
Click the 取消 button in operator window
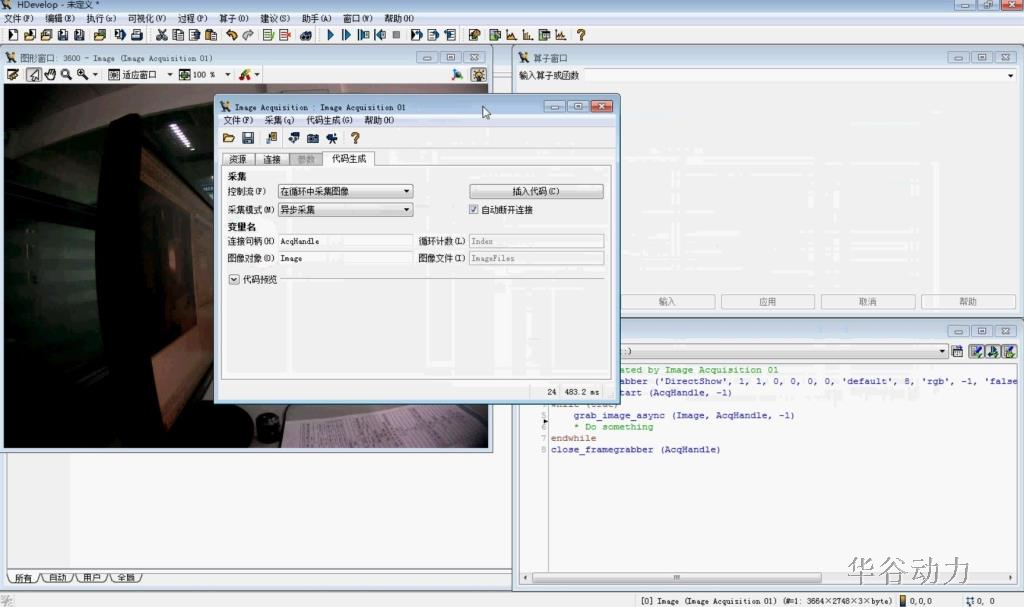pos(868,302)
